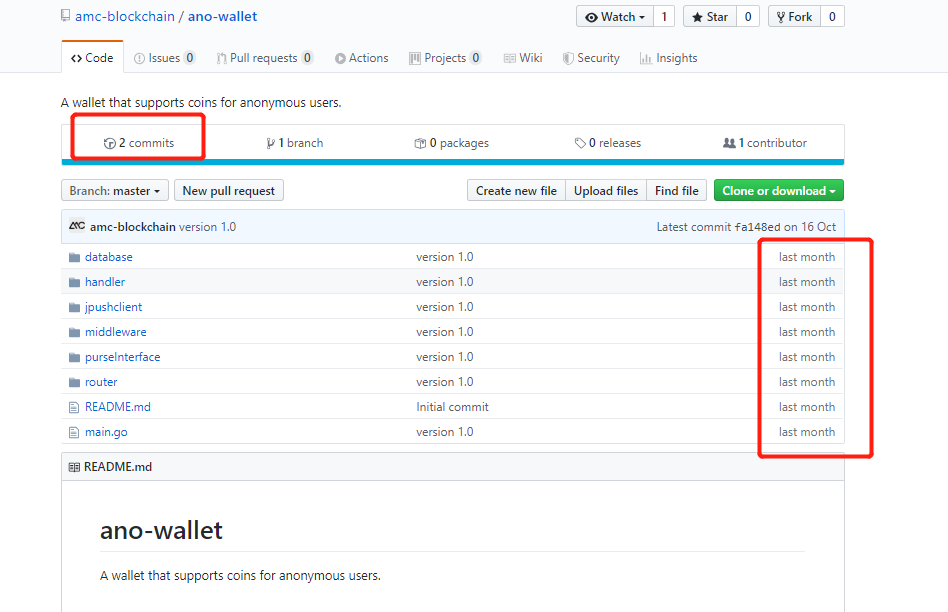Open the handler folder
The image size is (948, 612).
[105, 282]
